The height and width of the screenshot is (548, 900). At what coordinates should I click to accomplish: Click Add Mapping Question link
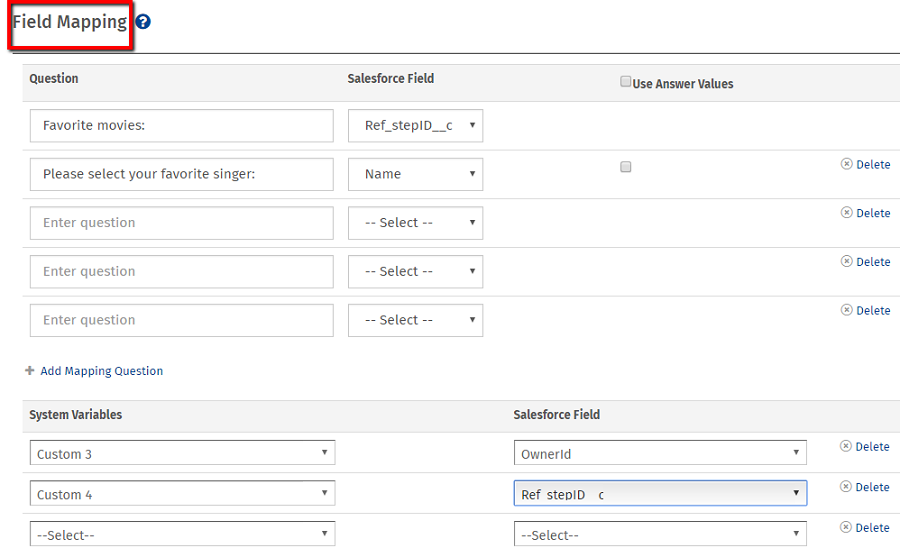[101, 371]
